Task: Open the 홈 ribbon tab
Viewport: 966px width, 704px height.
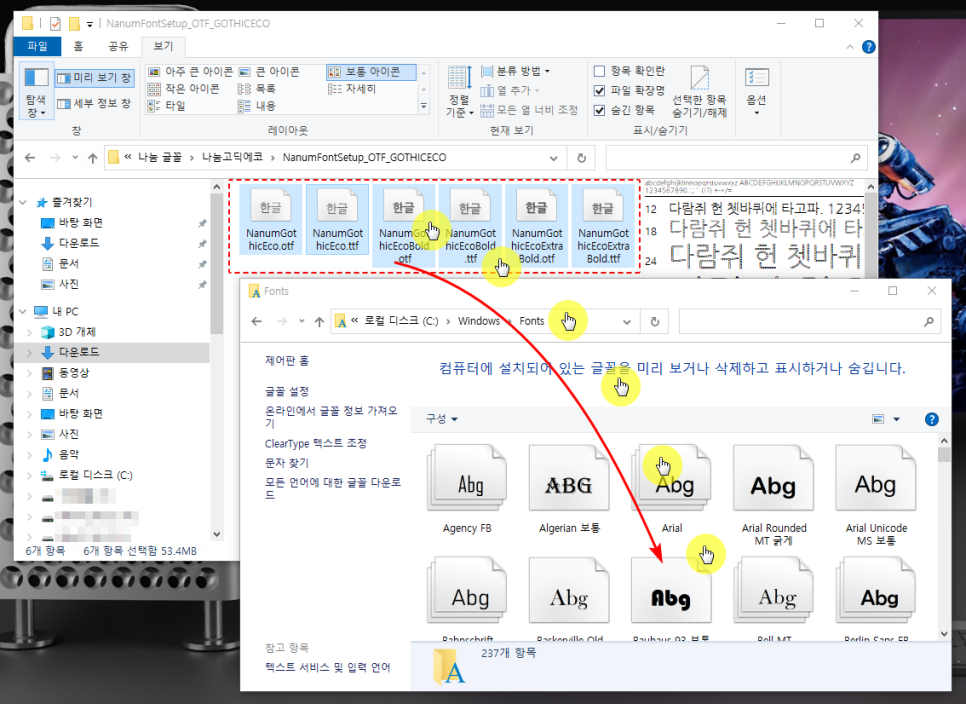Action: click(78, 46)
